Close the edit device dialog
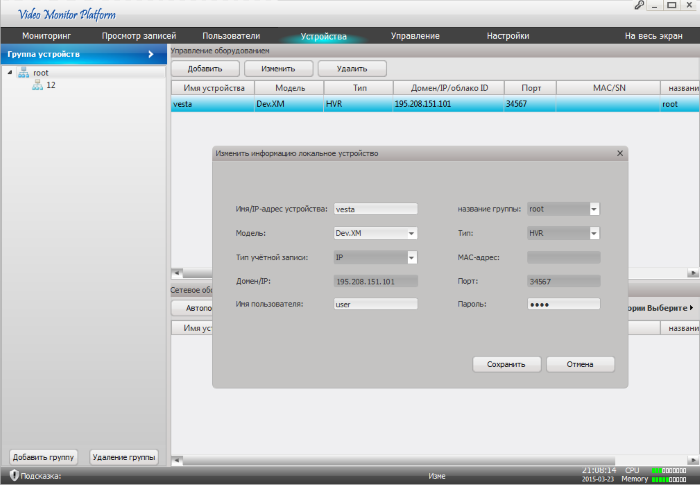The image size is (700, 485). click(620, 153)
